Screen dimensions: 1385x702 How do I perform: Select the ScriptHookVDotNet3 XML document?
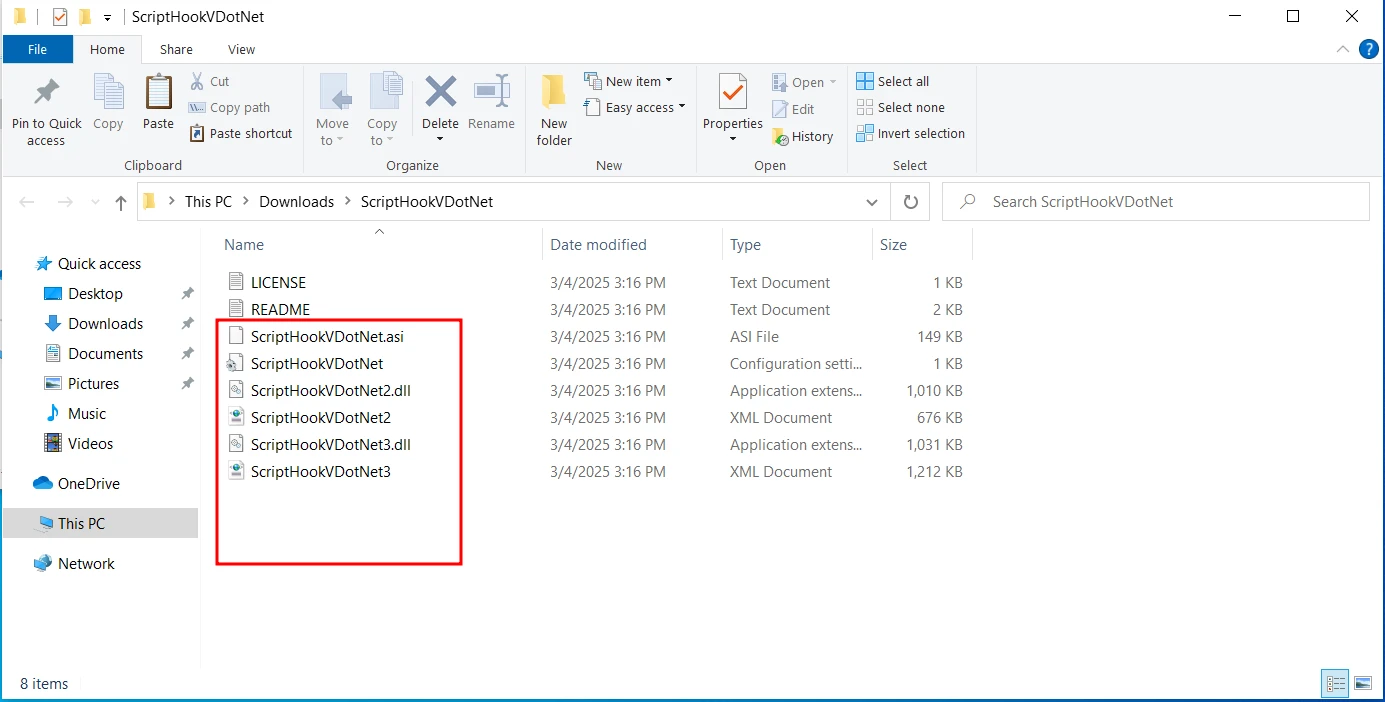(x=321, y=472)
